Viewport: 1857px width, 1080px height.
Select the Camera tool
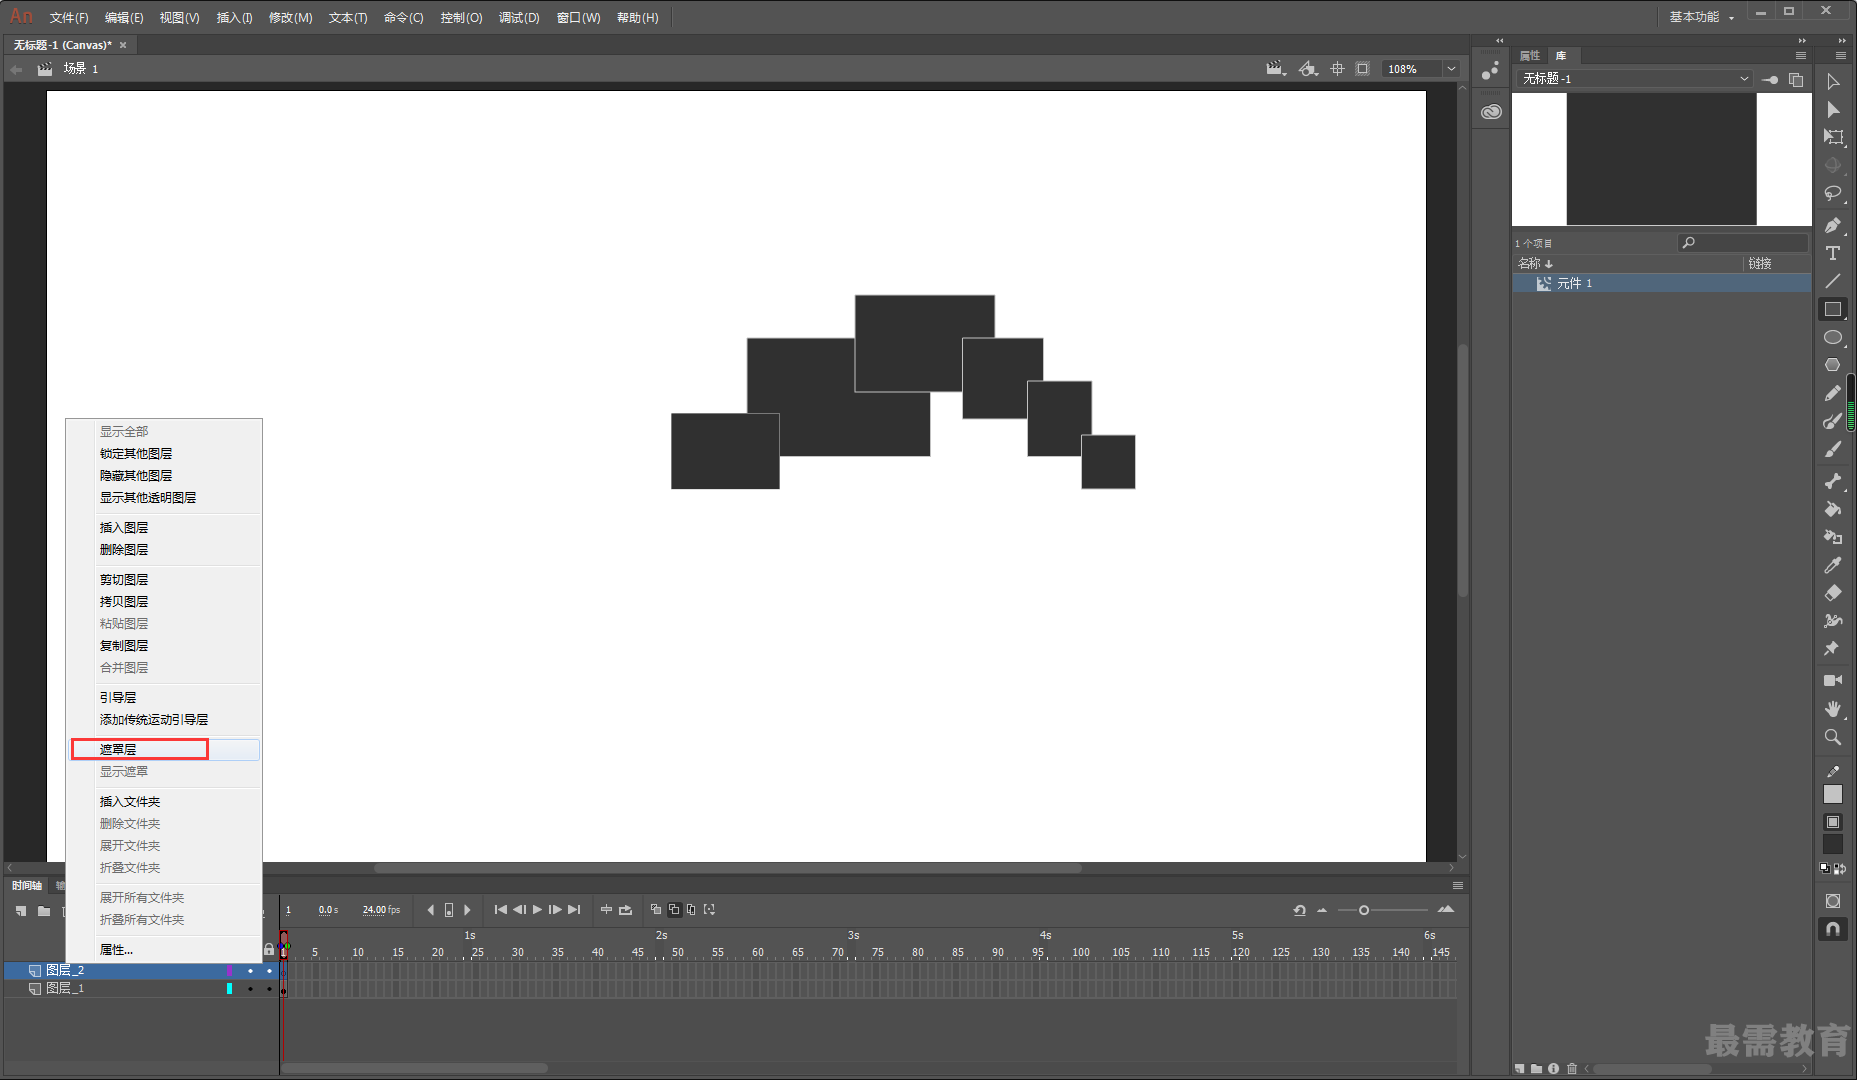click(x=1833, y=680)
